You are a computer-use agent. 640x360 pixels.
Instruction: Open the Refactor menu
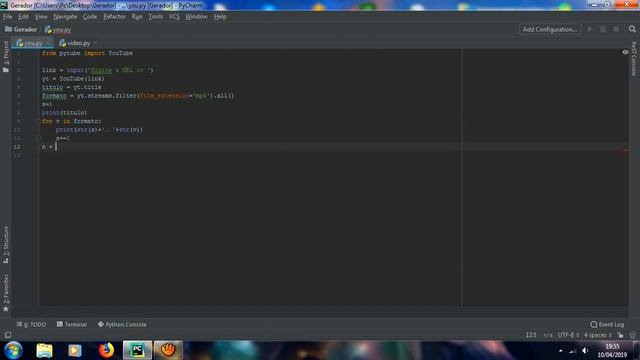point(114,17)
